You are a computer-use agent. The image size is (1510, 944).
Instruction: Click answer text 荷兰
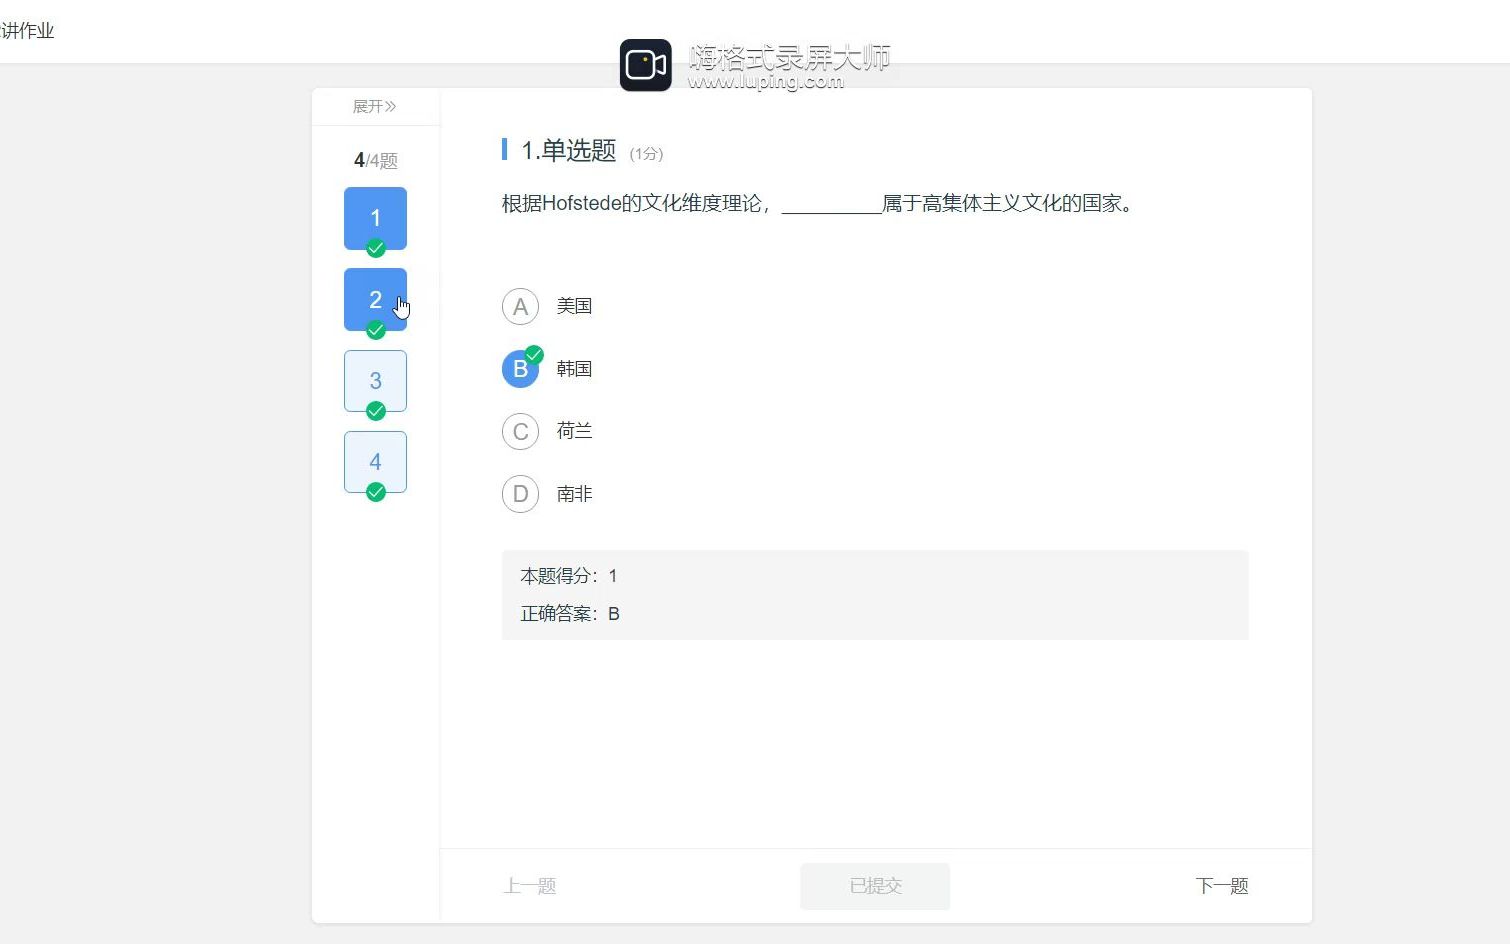574,431
